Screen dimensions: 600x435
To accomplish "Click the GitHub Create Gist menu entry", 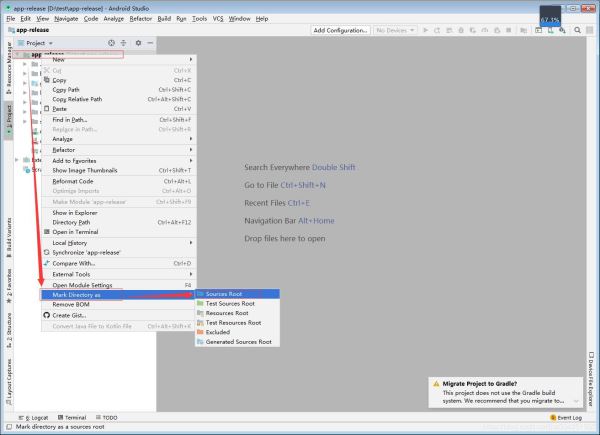I will (x=68, y=315).
